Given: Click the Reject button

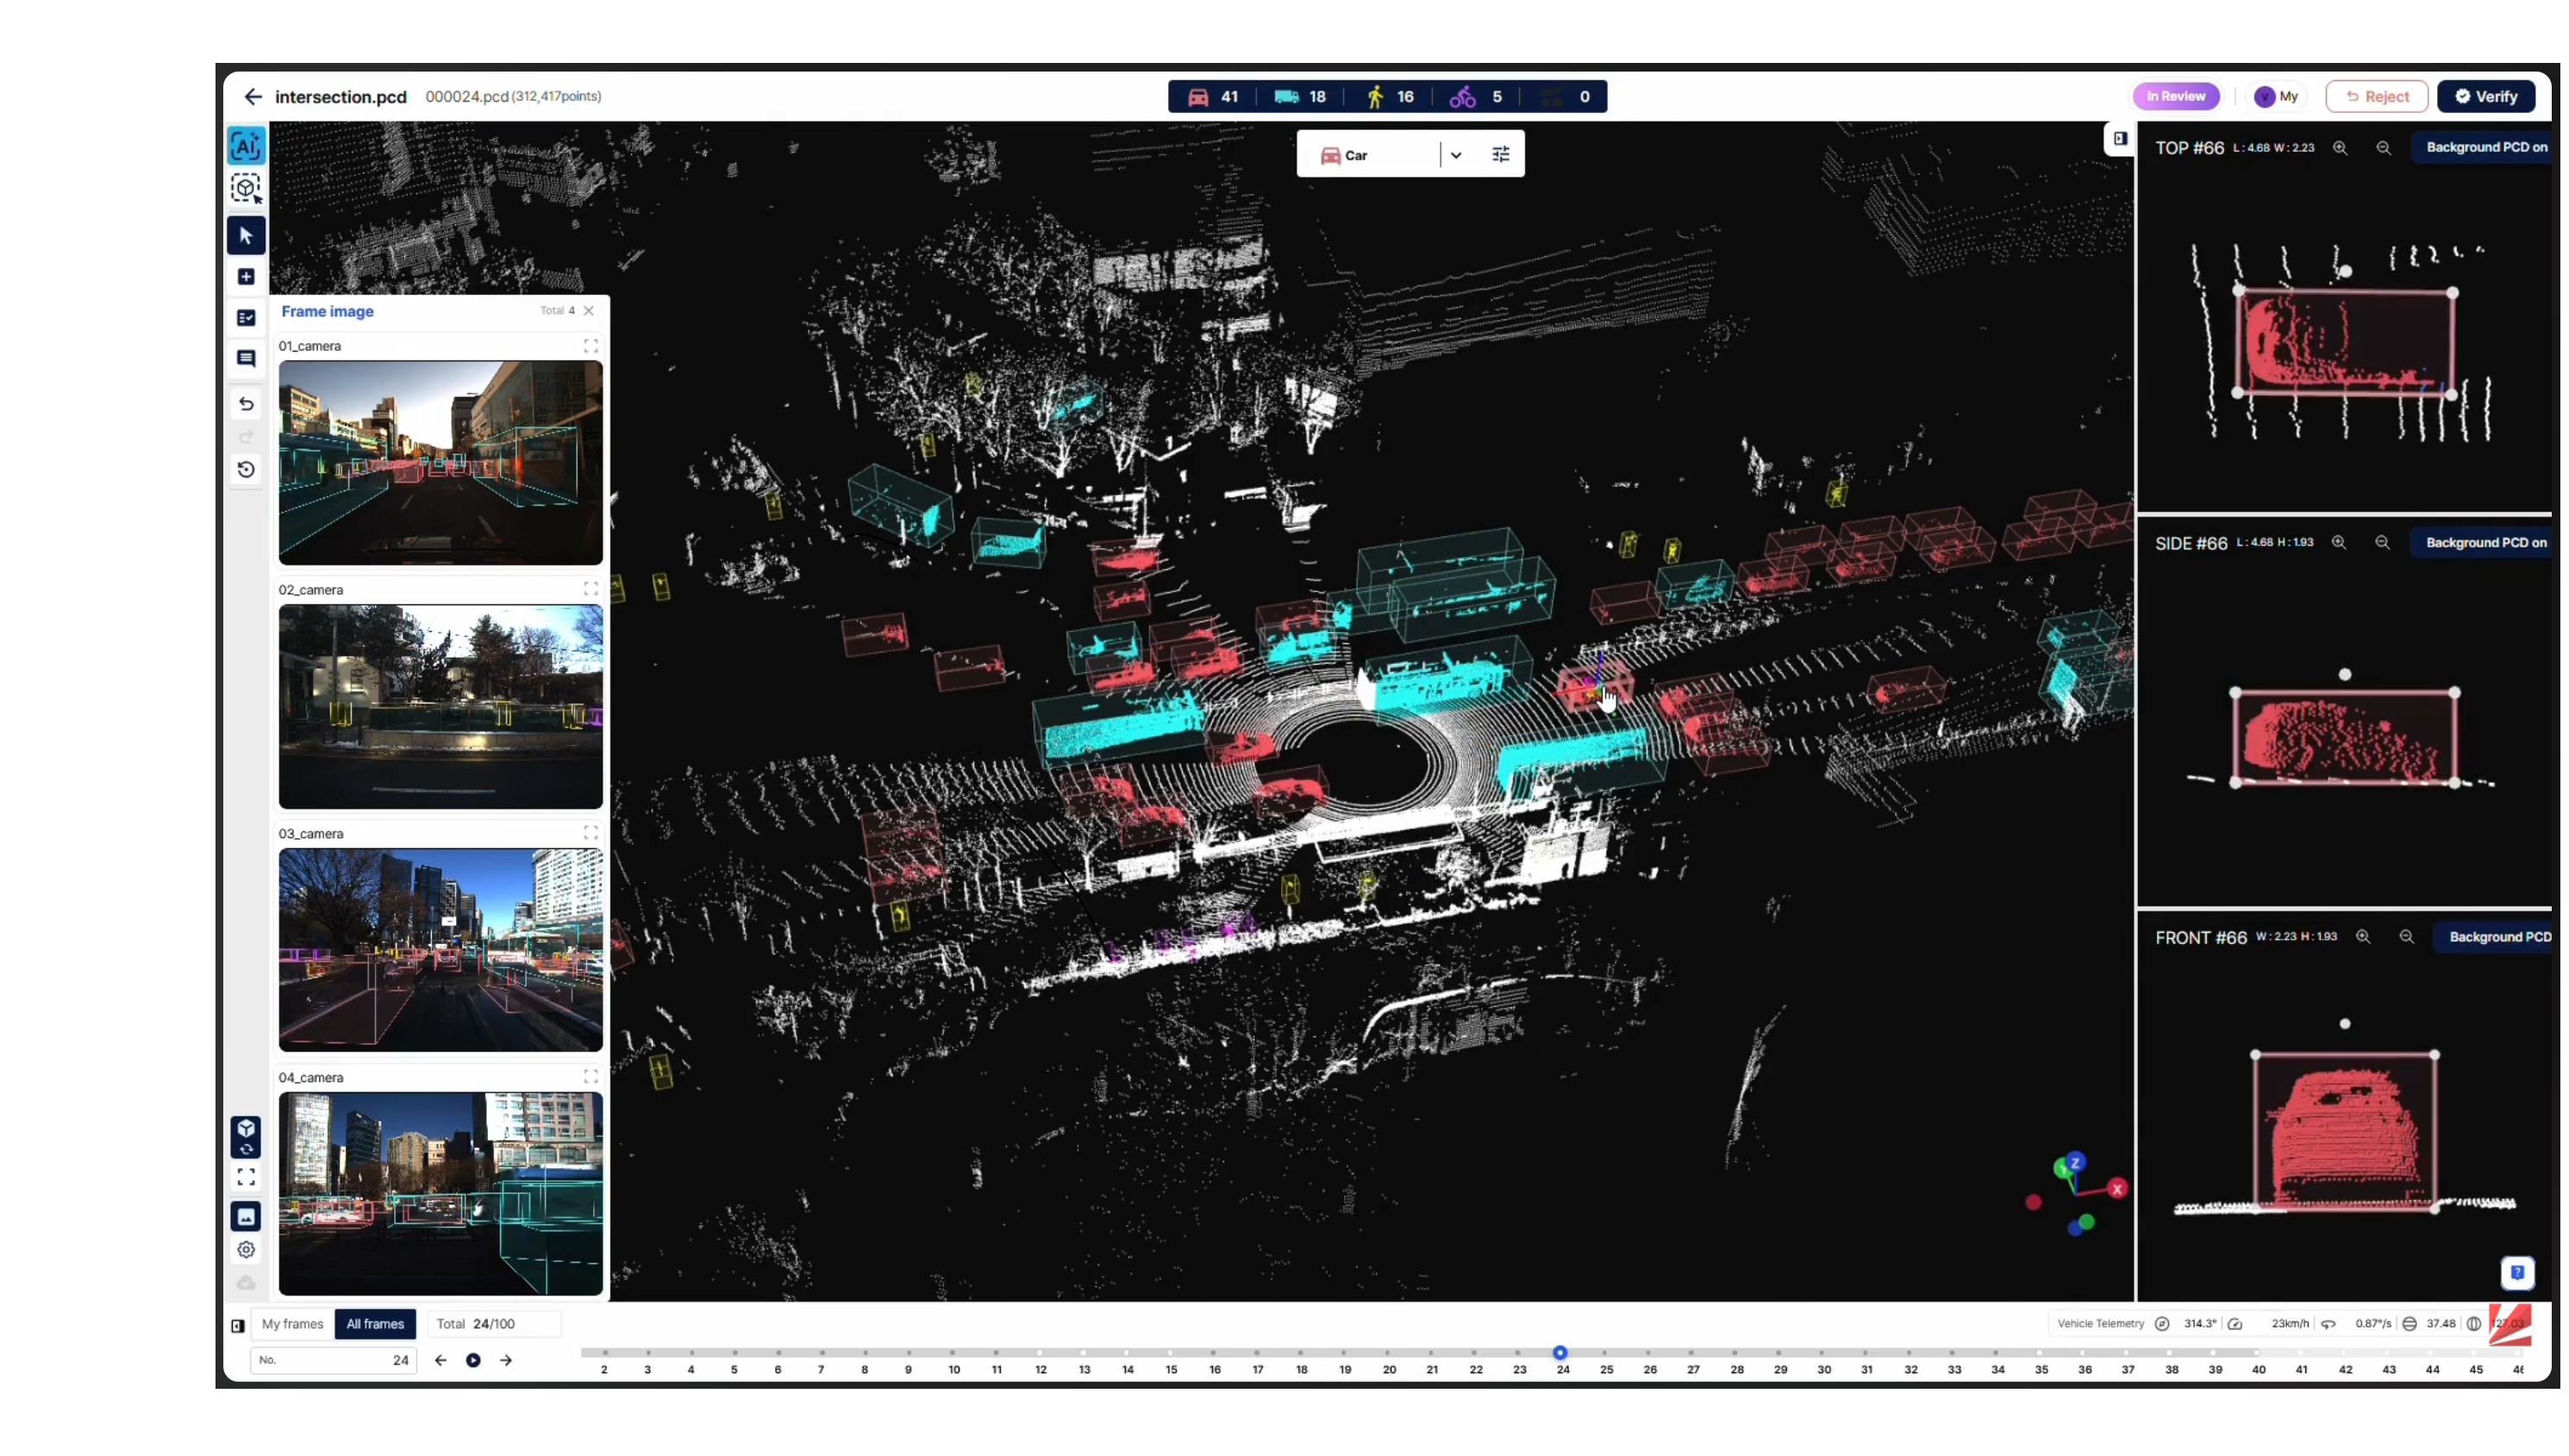Looking at the screenshot, I should pos(2377,97).
